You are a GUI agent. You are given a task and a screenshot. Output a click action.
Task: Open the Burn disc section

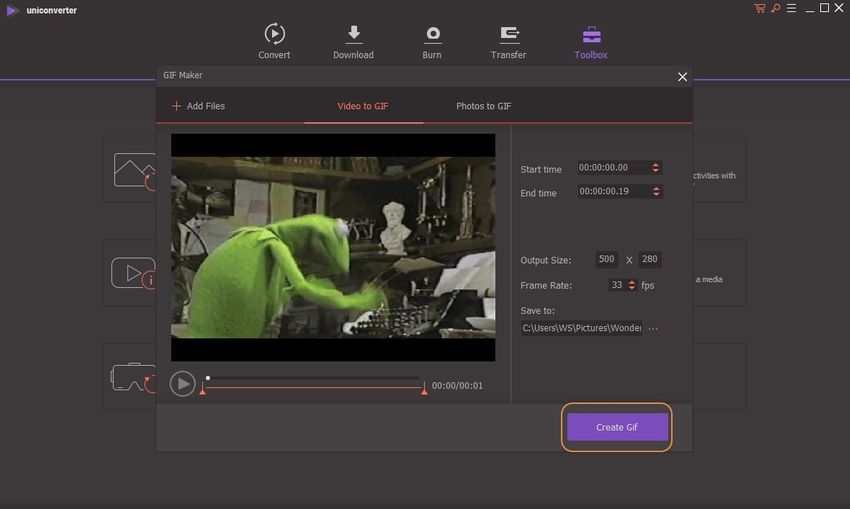pos(432,34)
